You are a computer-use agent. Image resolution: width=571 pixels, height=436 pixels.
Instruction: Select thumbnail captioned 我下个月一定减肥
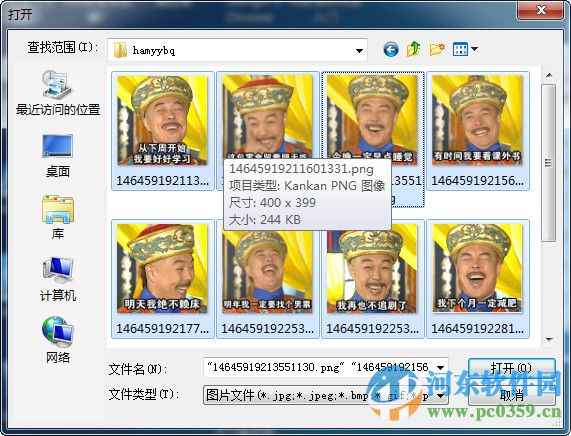tap(477, 268)
